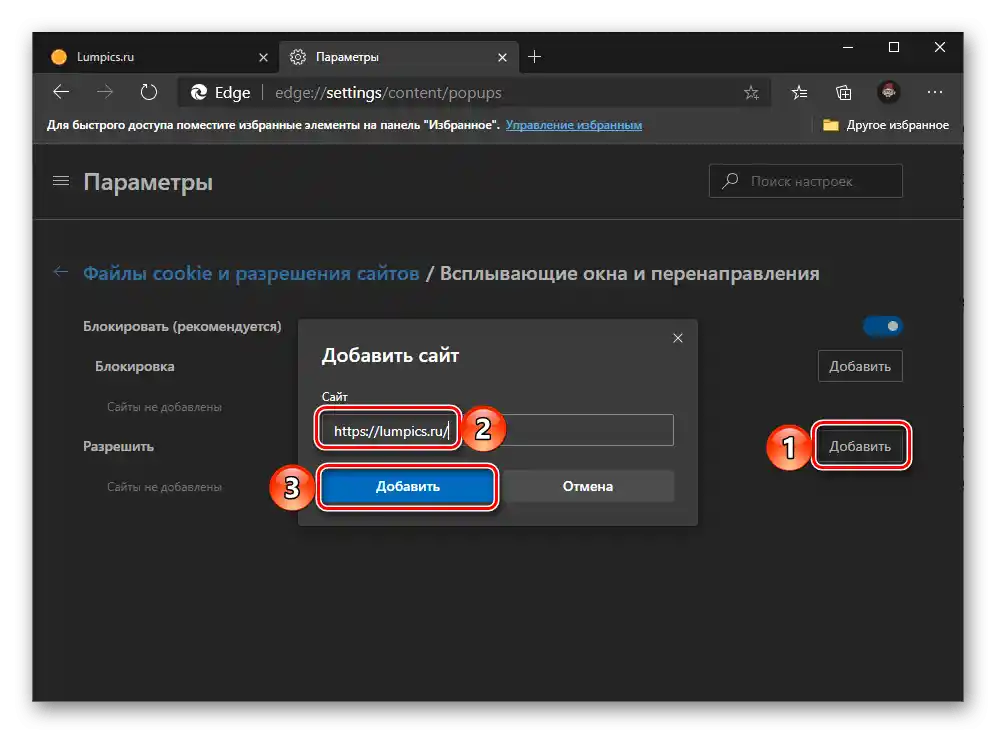Reload the page with the refresh icon
This screenshot has width=996, height=734.
tap(149, 92)
